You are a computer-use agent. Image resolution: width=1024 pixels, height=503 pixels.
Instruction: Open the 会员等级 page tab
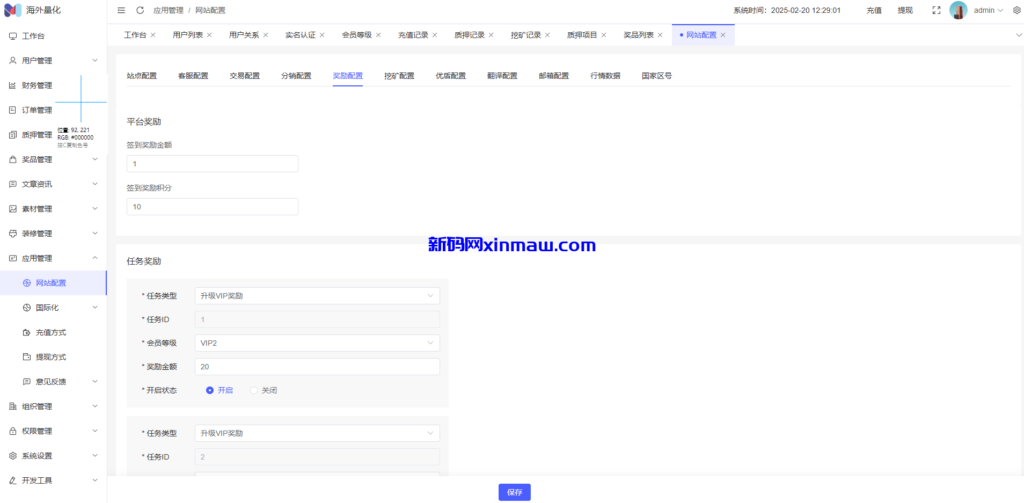pos(357,35)
